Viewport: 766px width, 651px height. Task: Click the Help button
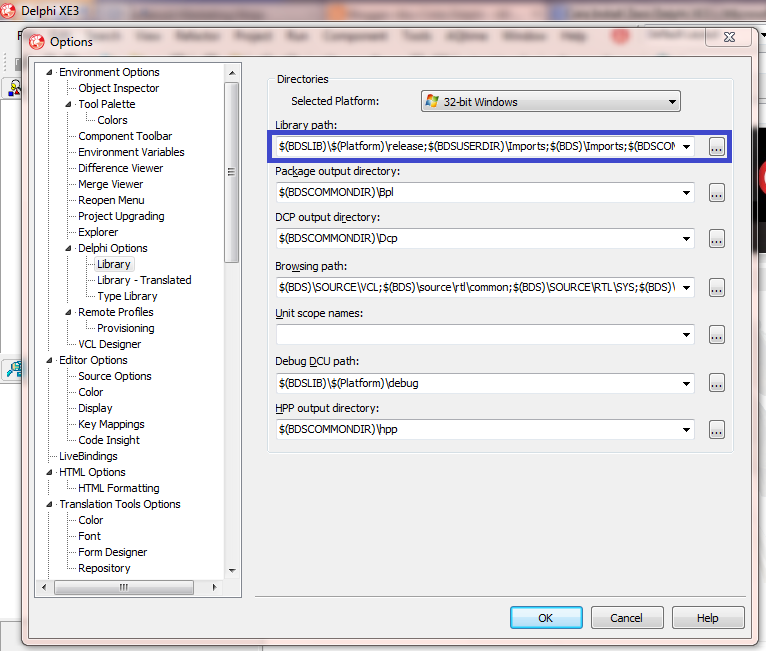click(x=708, y=618)
